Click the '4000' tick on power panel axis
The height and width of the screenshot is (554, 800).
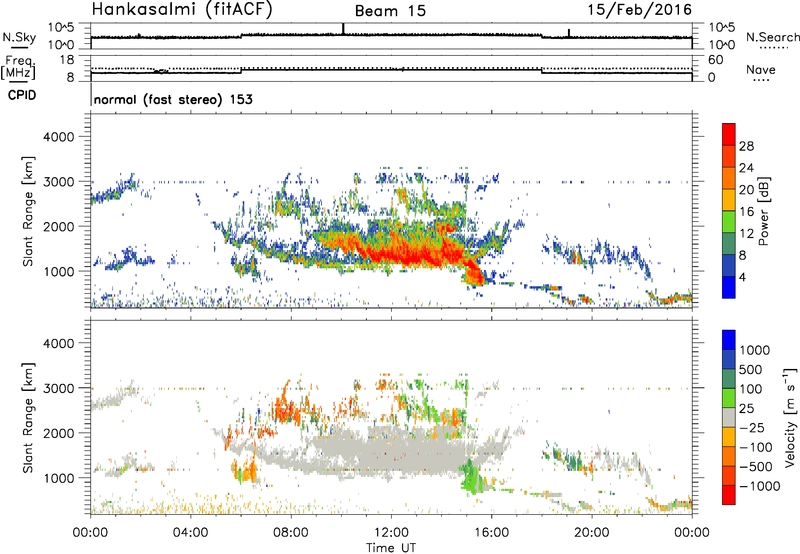[59, 137]
